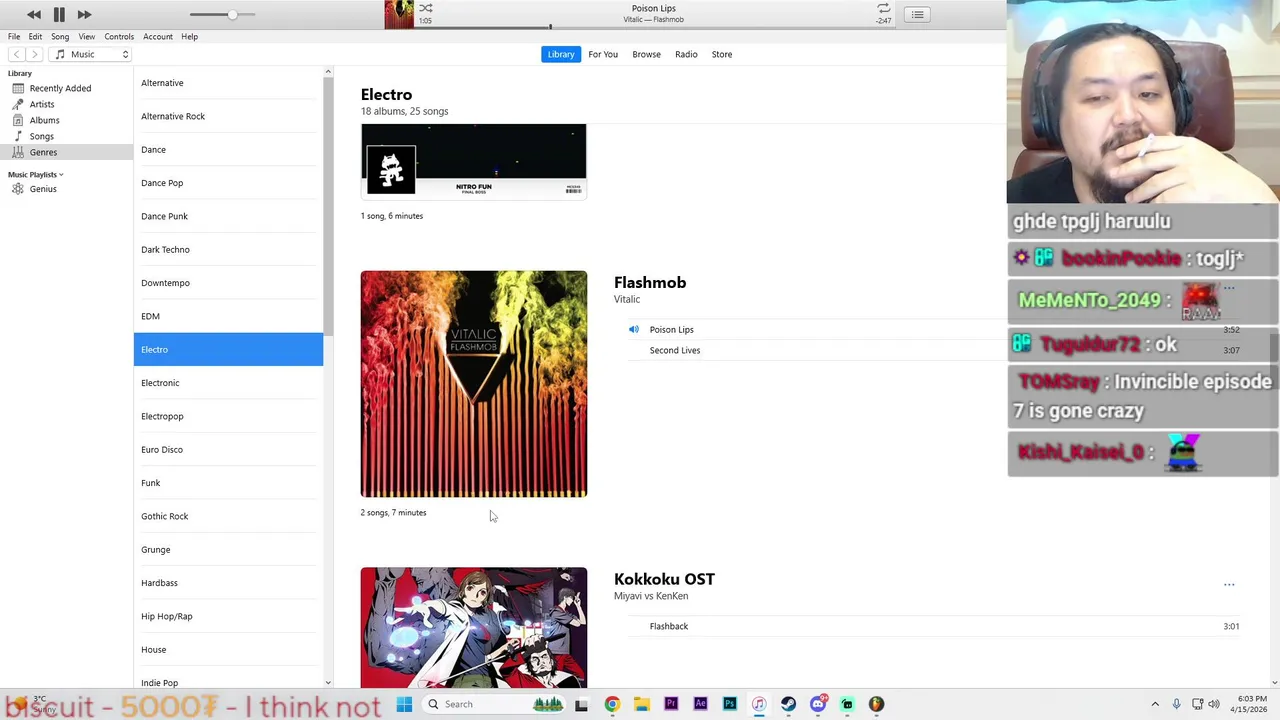Open the File menu
This screenshot has width=1280, height=720.
(14, 36)
